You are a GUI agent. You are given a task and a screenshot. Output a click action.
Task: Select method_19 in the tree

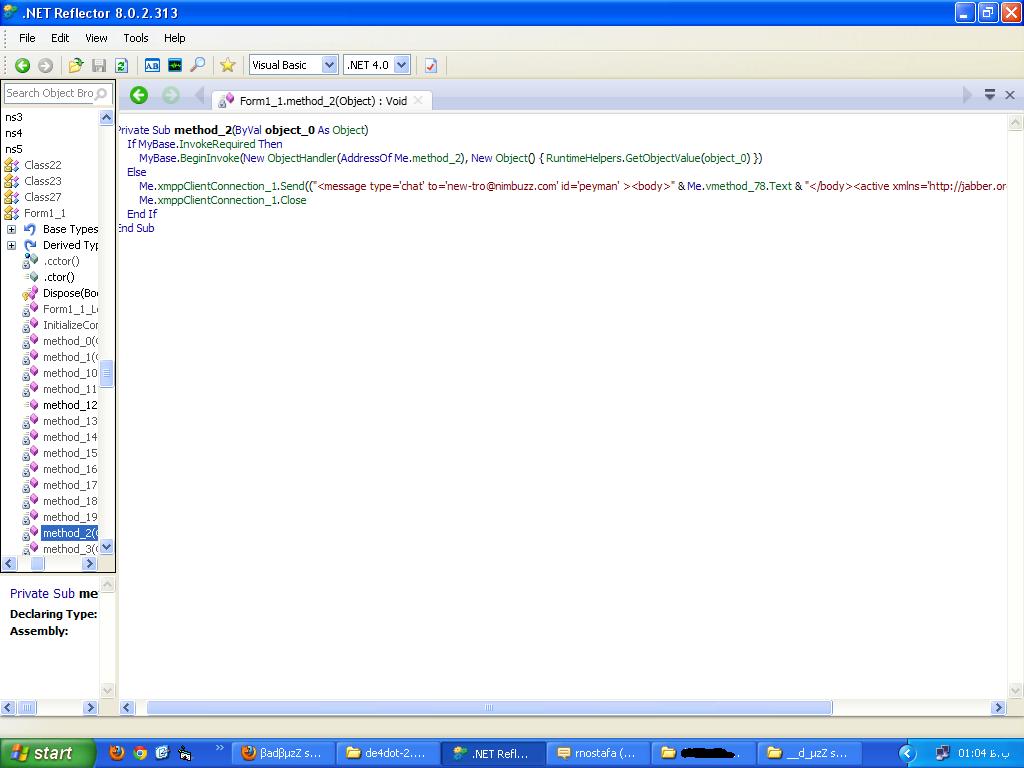pyautogui.click(x=70, y=517)
